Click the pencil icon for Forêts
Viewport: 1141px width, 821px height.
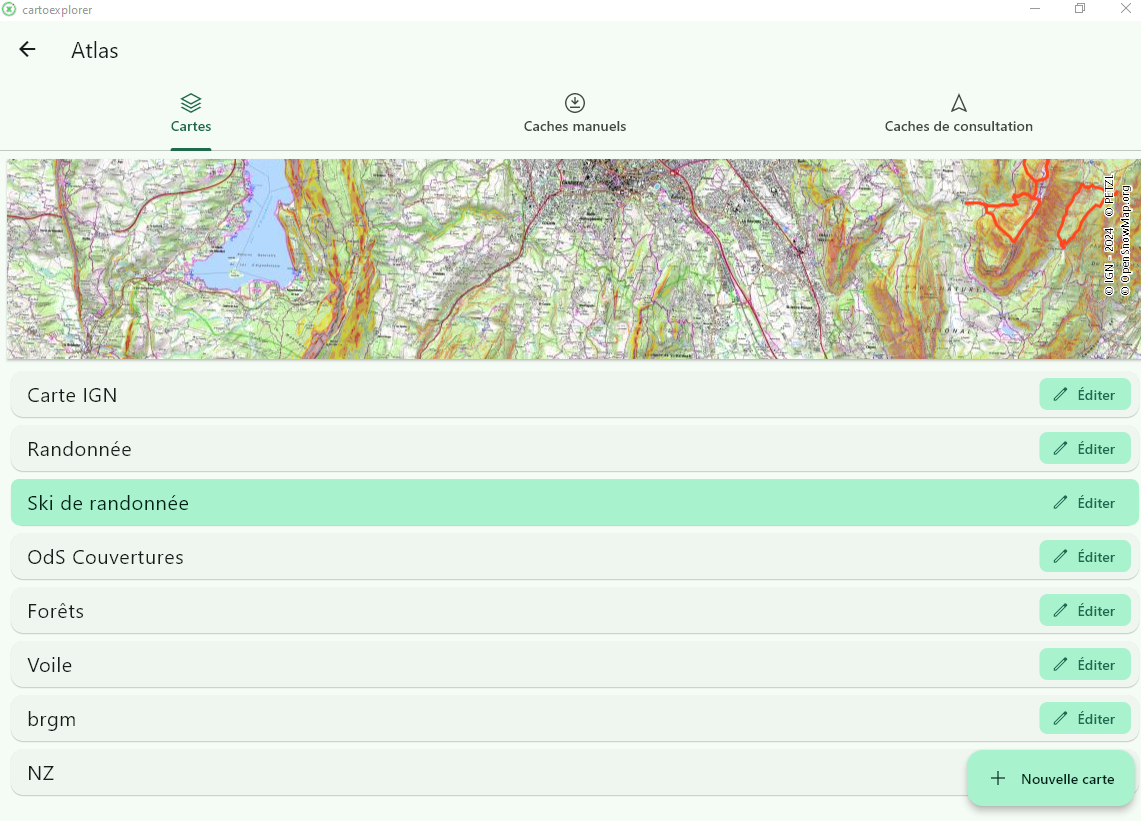[1060, 611]
